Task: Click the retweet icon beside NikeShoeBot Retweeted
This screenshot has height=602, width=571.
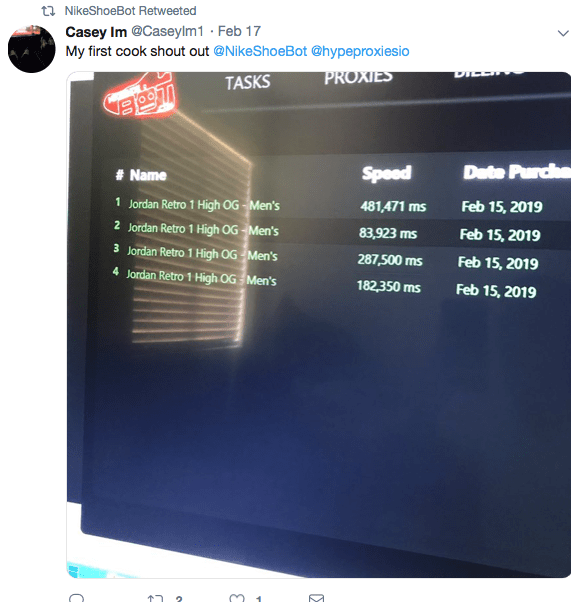Action: [48, 11]
